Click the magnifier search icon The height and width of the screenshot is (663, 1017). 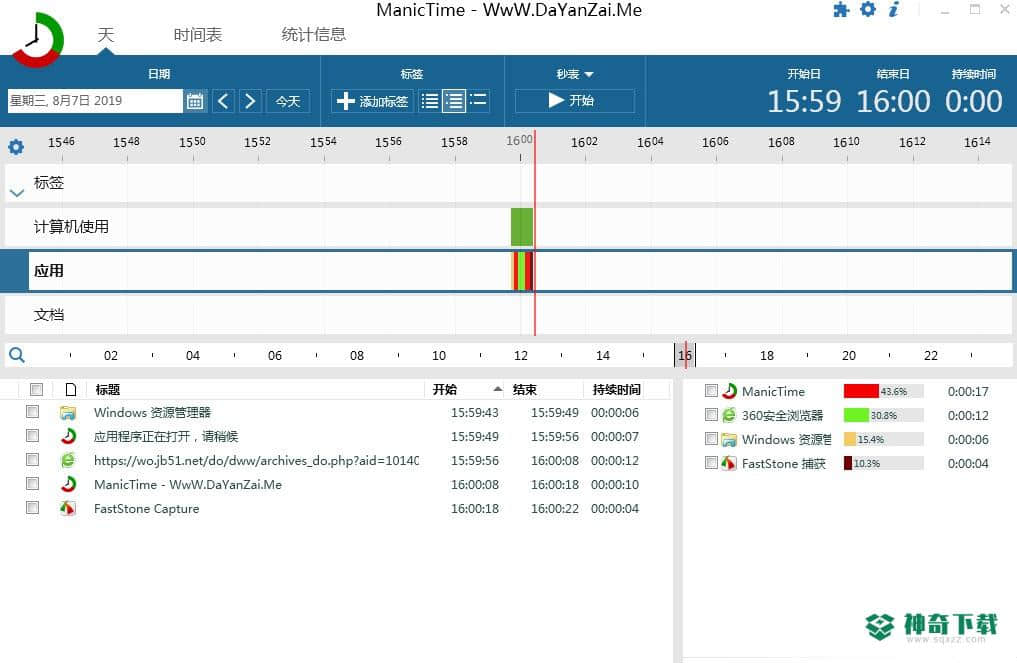pyautogui.click(x=17, y=355)
